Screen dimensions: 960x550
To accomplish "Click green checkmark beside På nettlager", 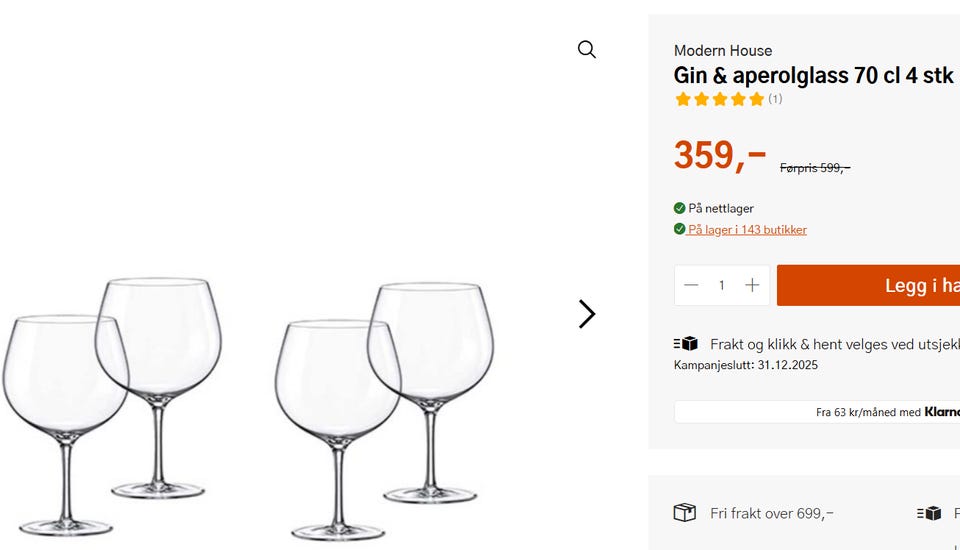I will click(x=680, y=209).
